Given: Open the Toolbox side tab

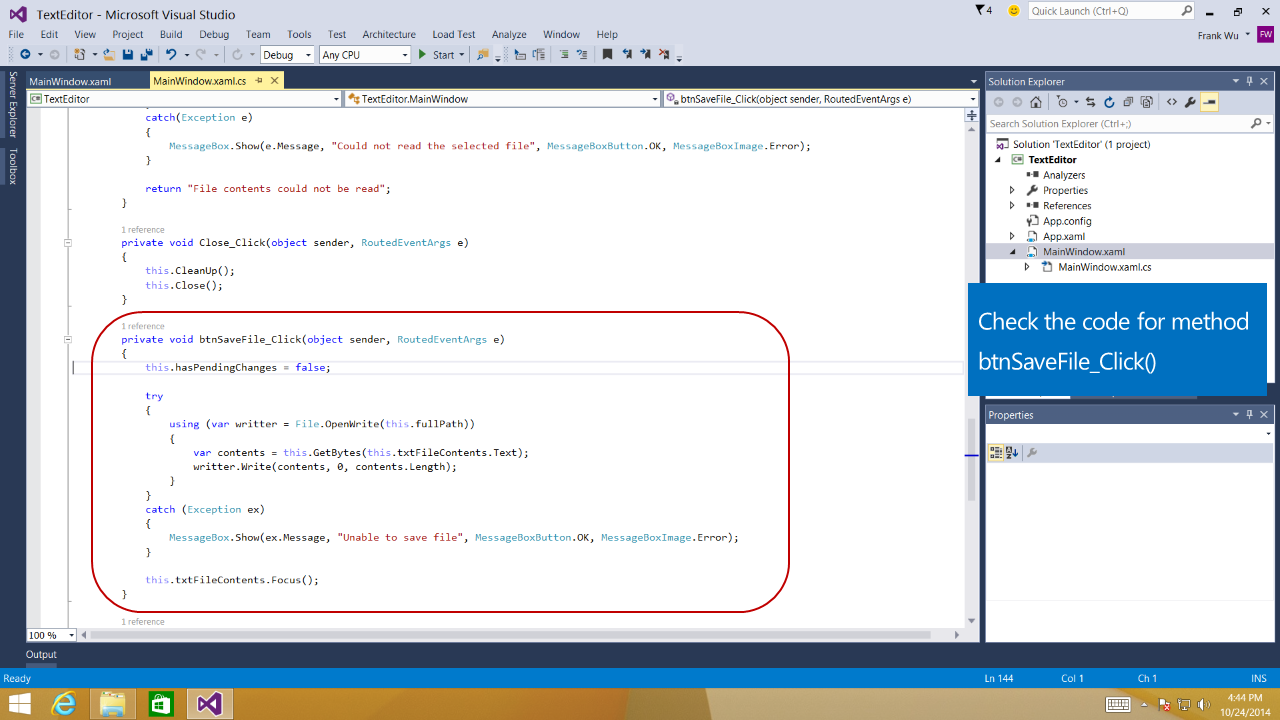Looking at the screenshot, I should point(12,167).
